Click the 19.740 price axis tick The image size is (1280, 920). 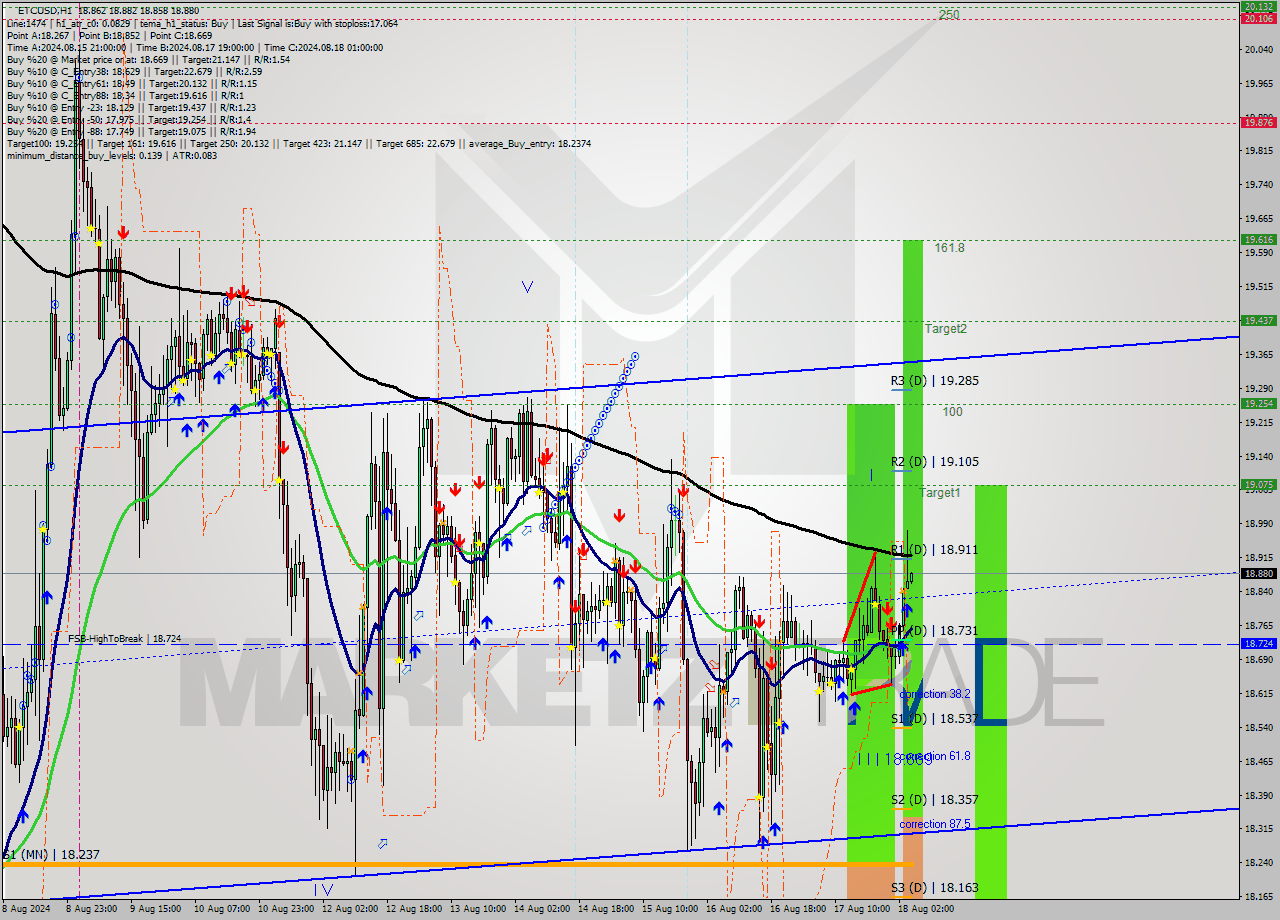(x=1259, y=184)
